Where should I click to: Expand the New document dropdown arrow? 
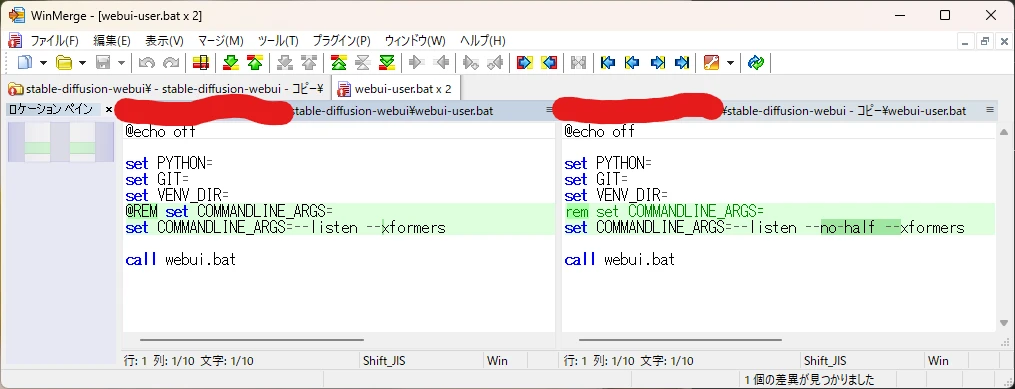[43, 63]
